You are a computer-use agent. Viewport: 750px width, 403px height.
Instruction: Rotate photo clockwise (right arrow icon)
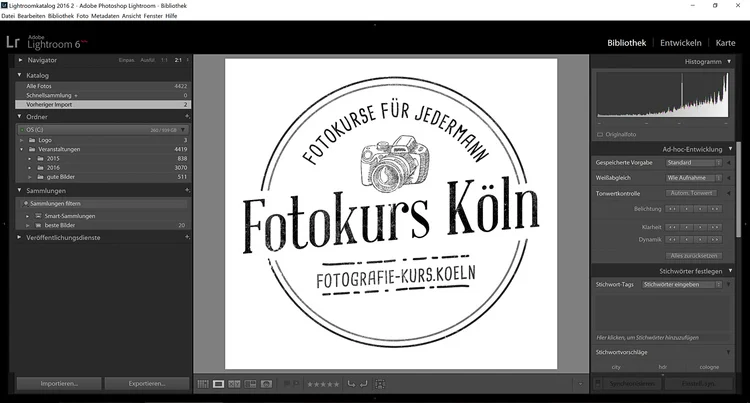pos(364,384)
